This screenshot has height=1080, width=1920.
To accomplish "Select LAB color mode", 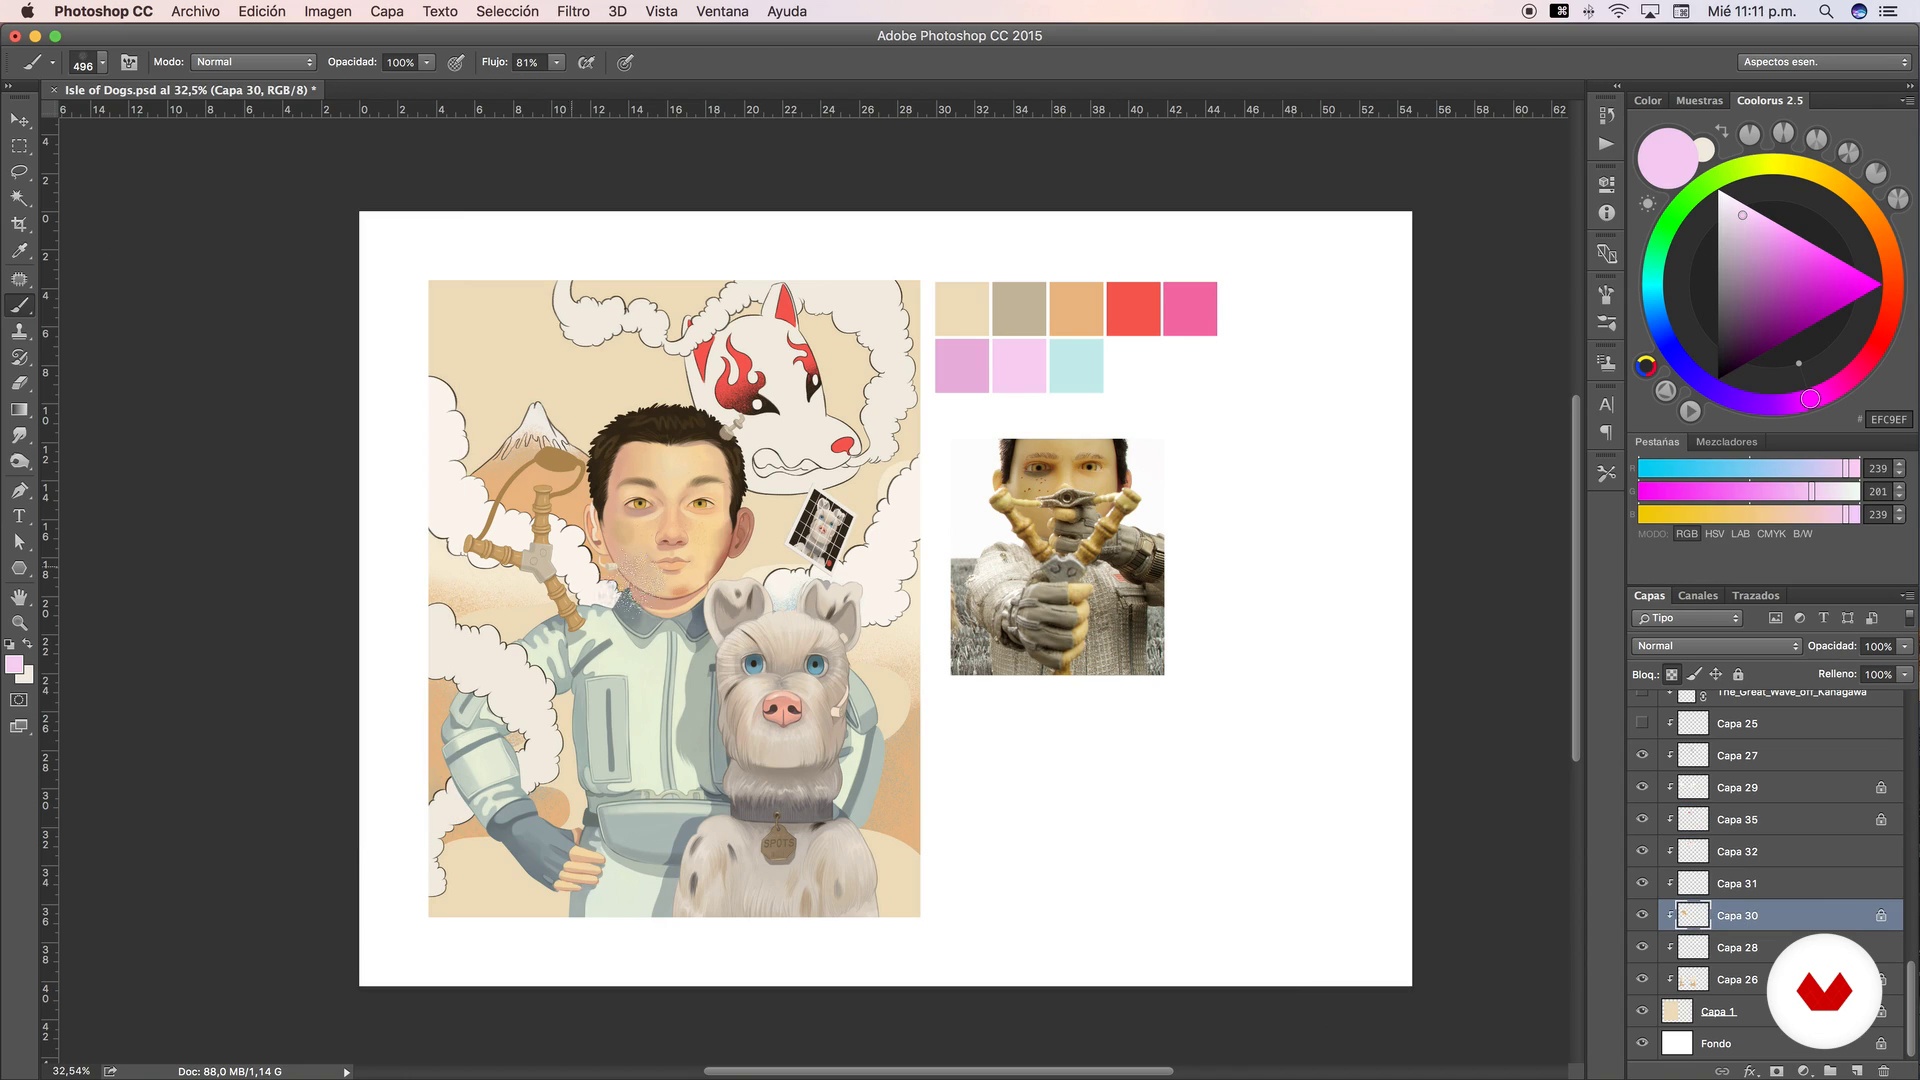I will pos(1740,534).
